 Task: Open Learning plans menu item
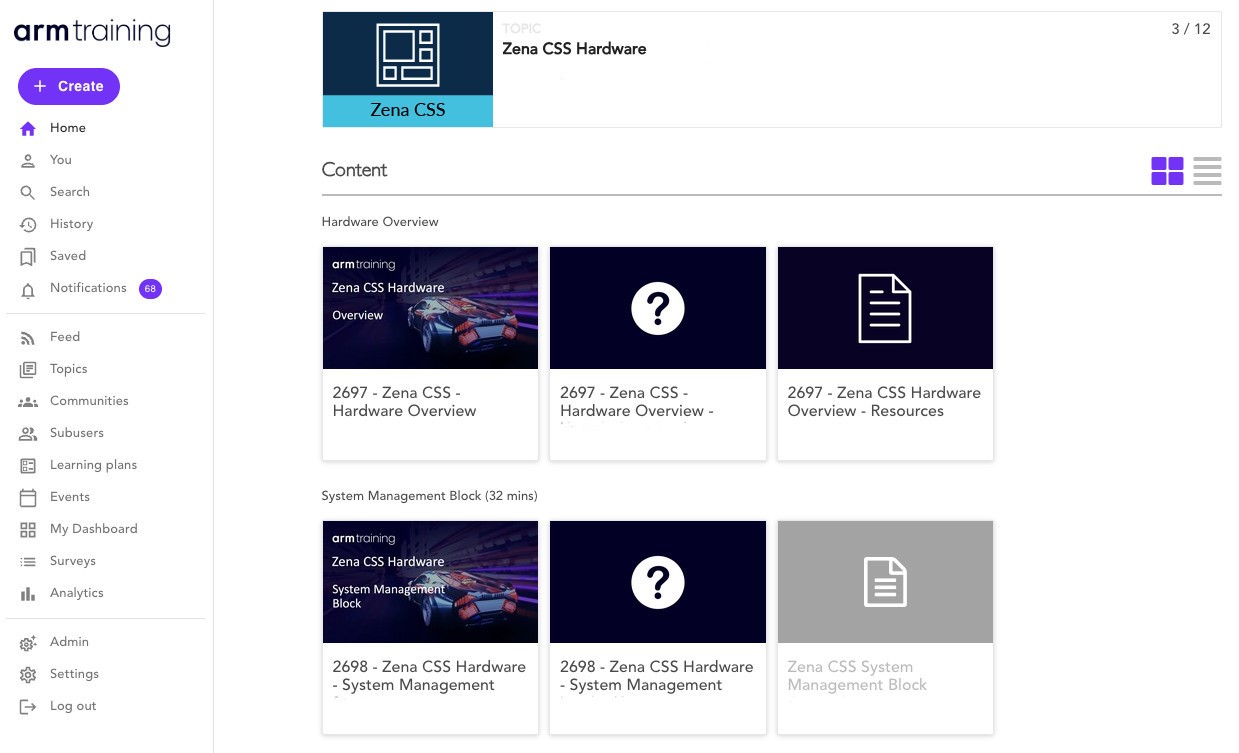click(93, 465)
